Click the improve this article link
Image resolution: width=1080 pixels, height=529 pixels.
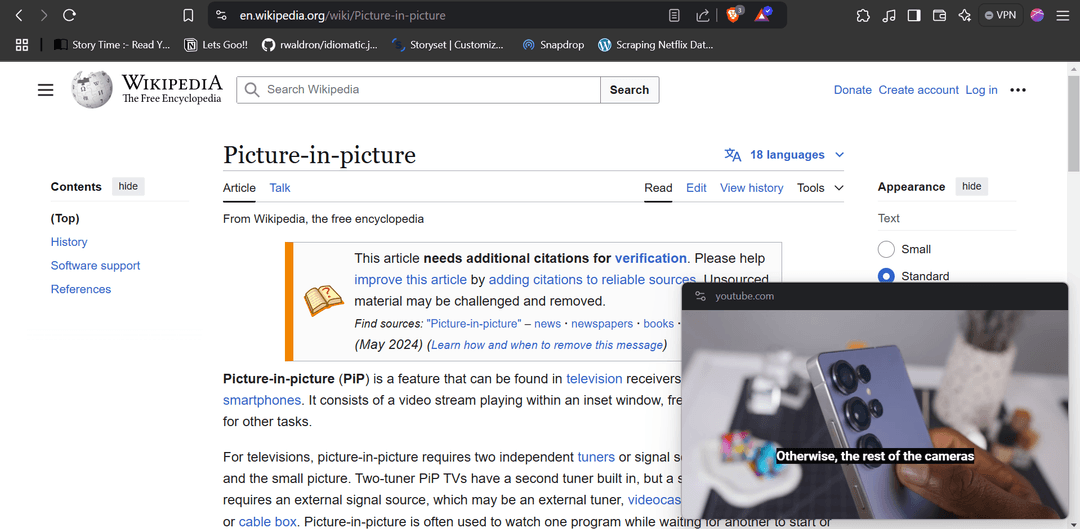click(411, 280)
